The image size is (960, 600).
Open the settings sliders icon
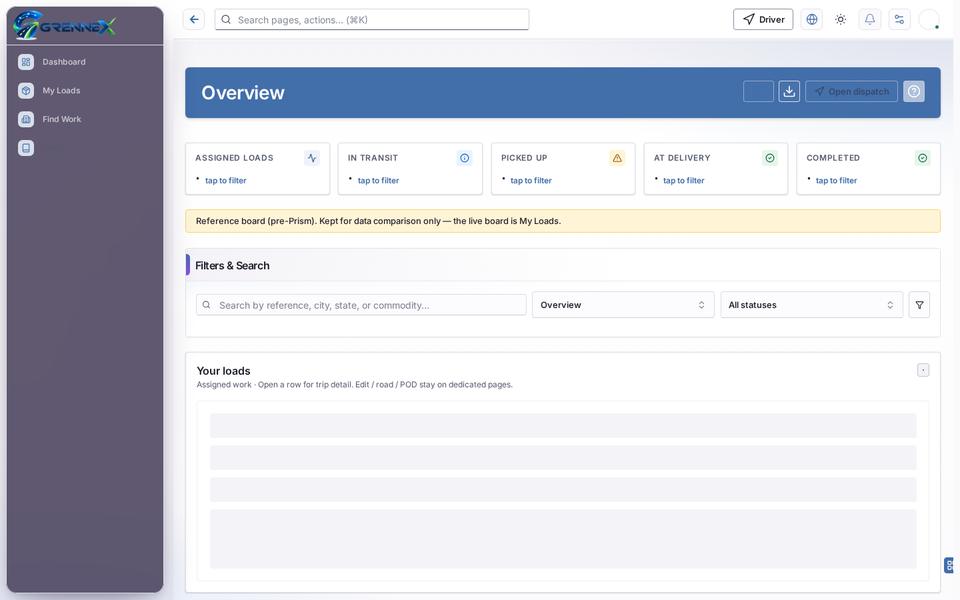[899, 20]
